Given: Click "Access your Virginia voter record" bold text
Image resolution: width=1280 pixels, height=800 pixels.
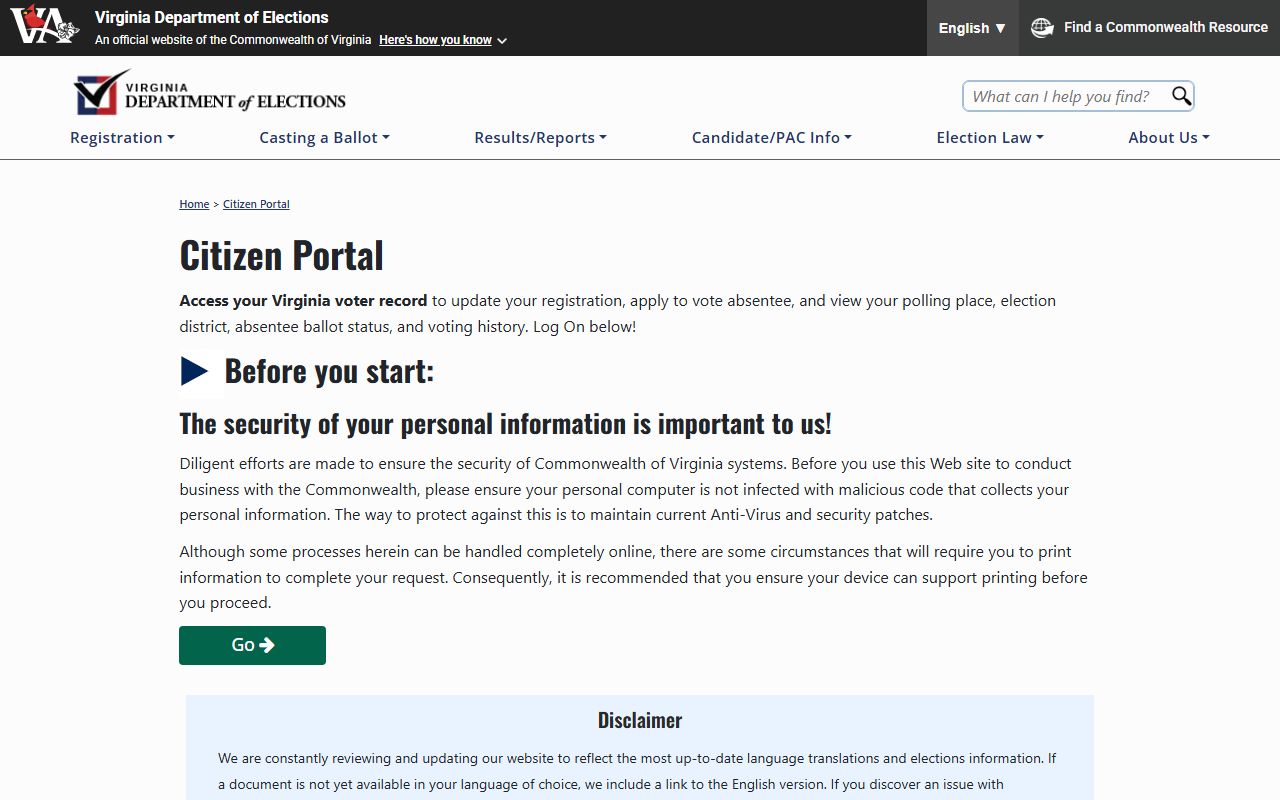Looking at the screenshot, I should (x=303, y=301).
